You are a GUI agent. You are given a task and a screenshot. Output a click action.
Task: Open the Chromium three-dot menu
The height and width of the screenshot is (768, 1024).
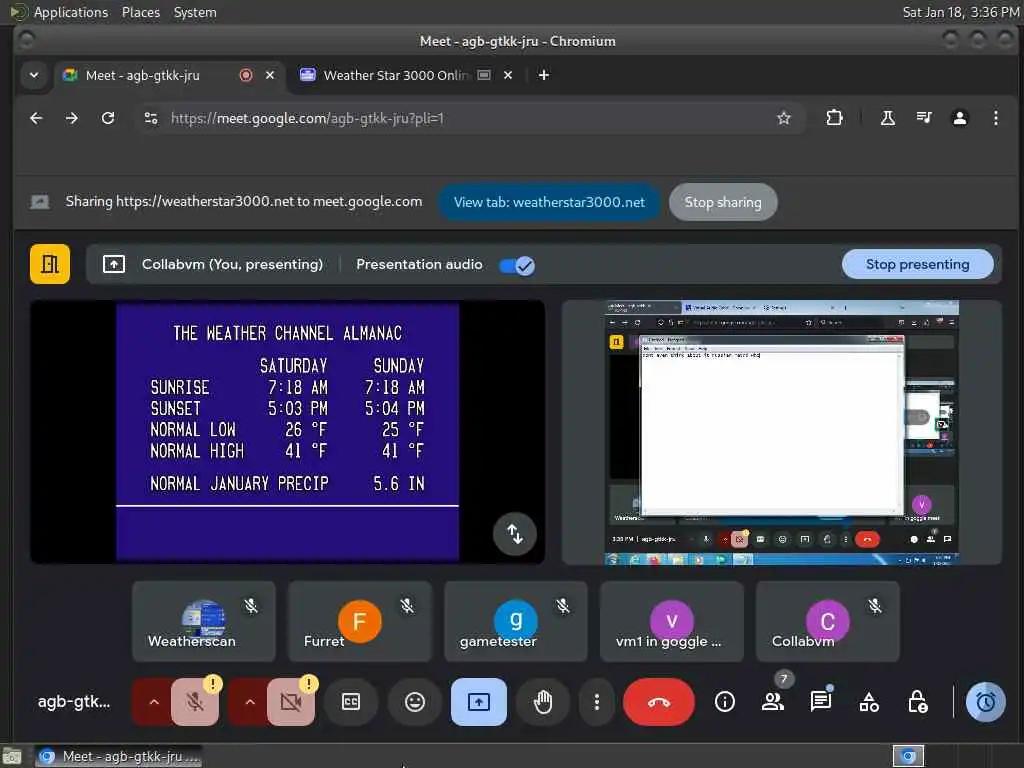(996, 118)
